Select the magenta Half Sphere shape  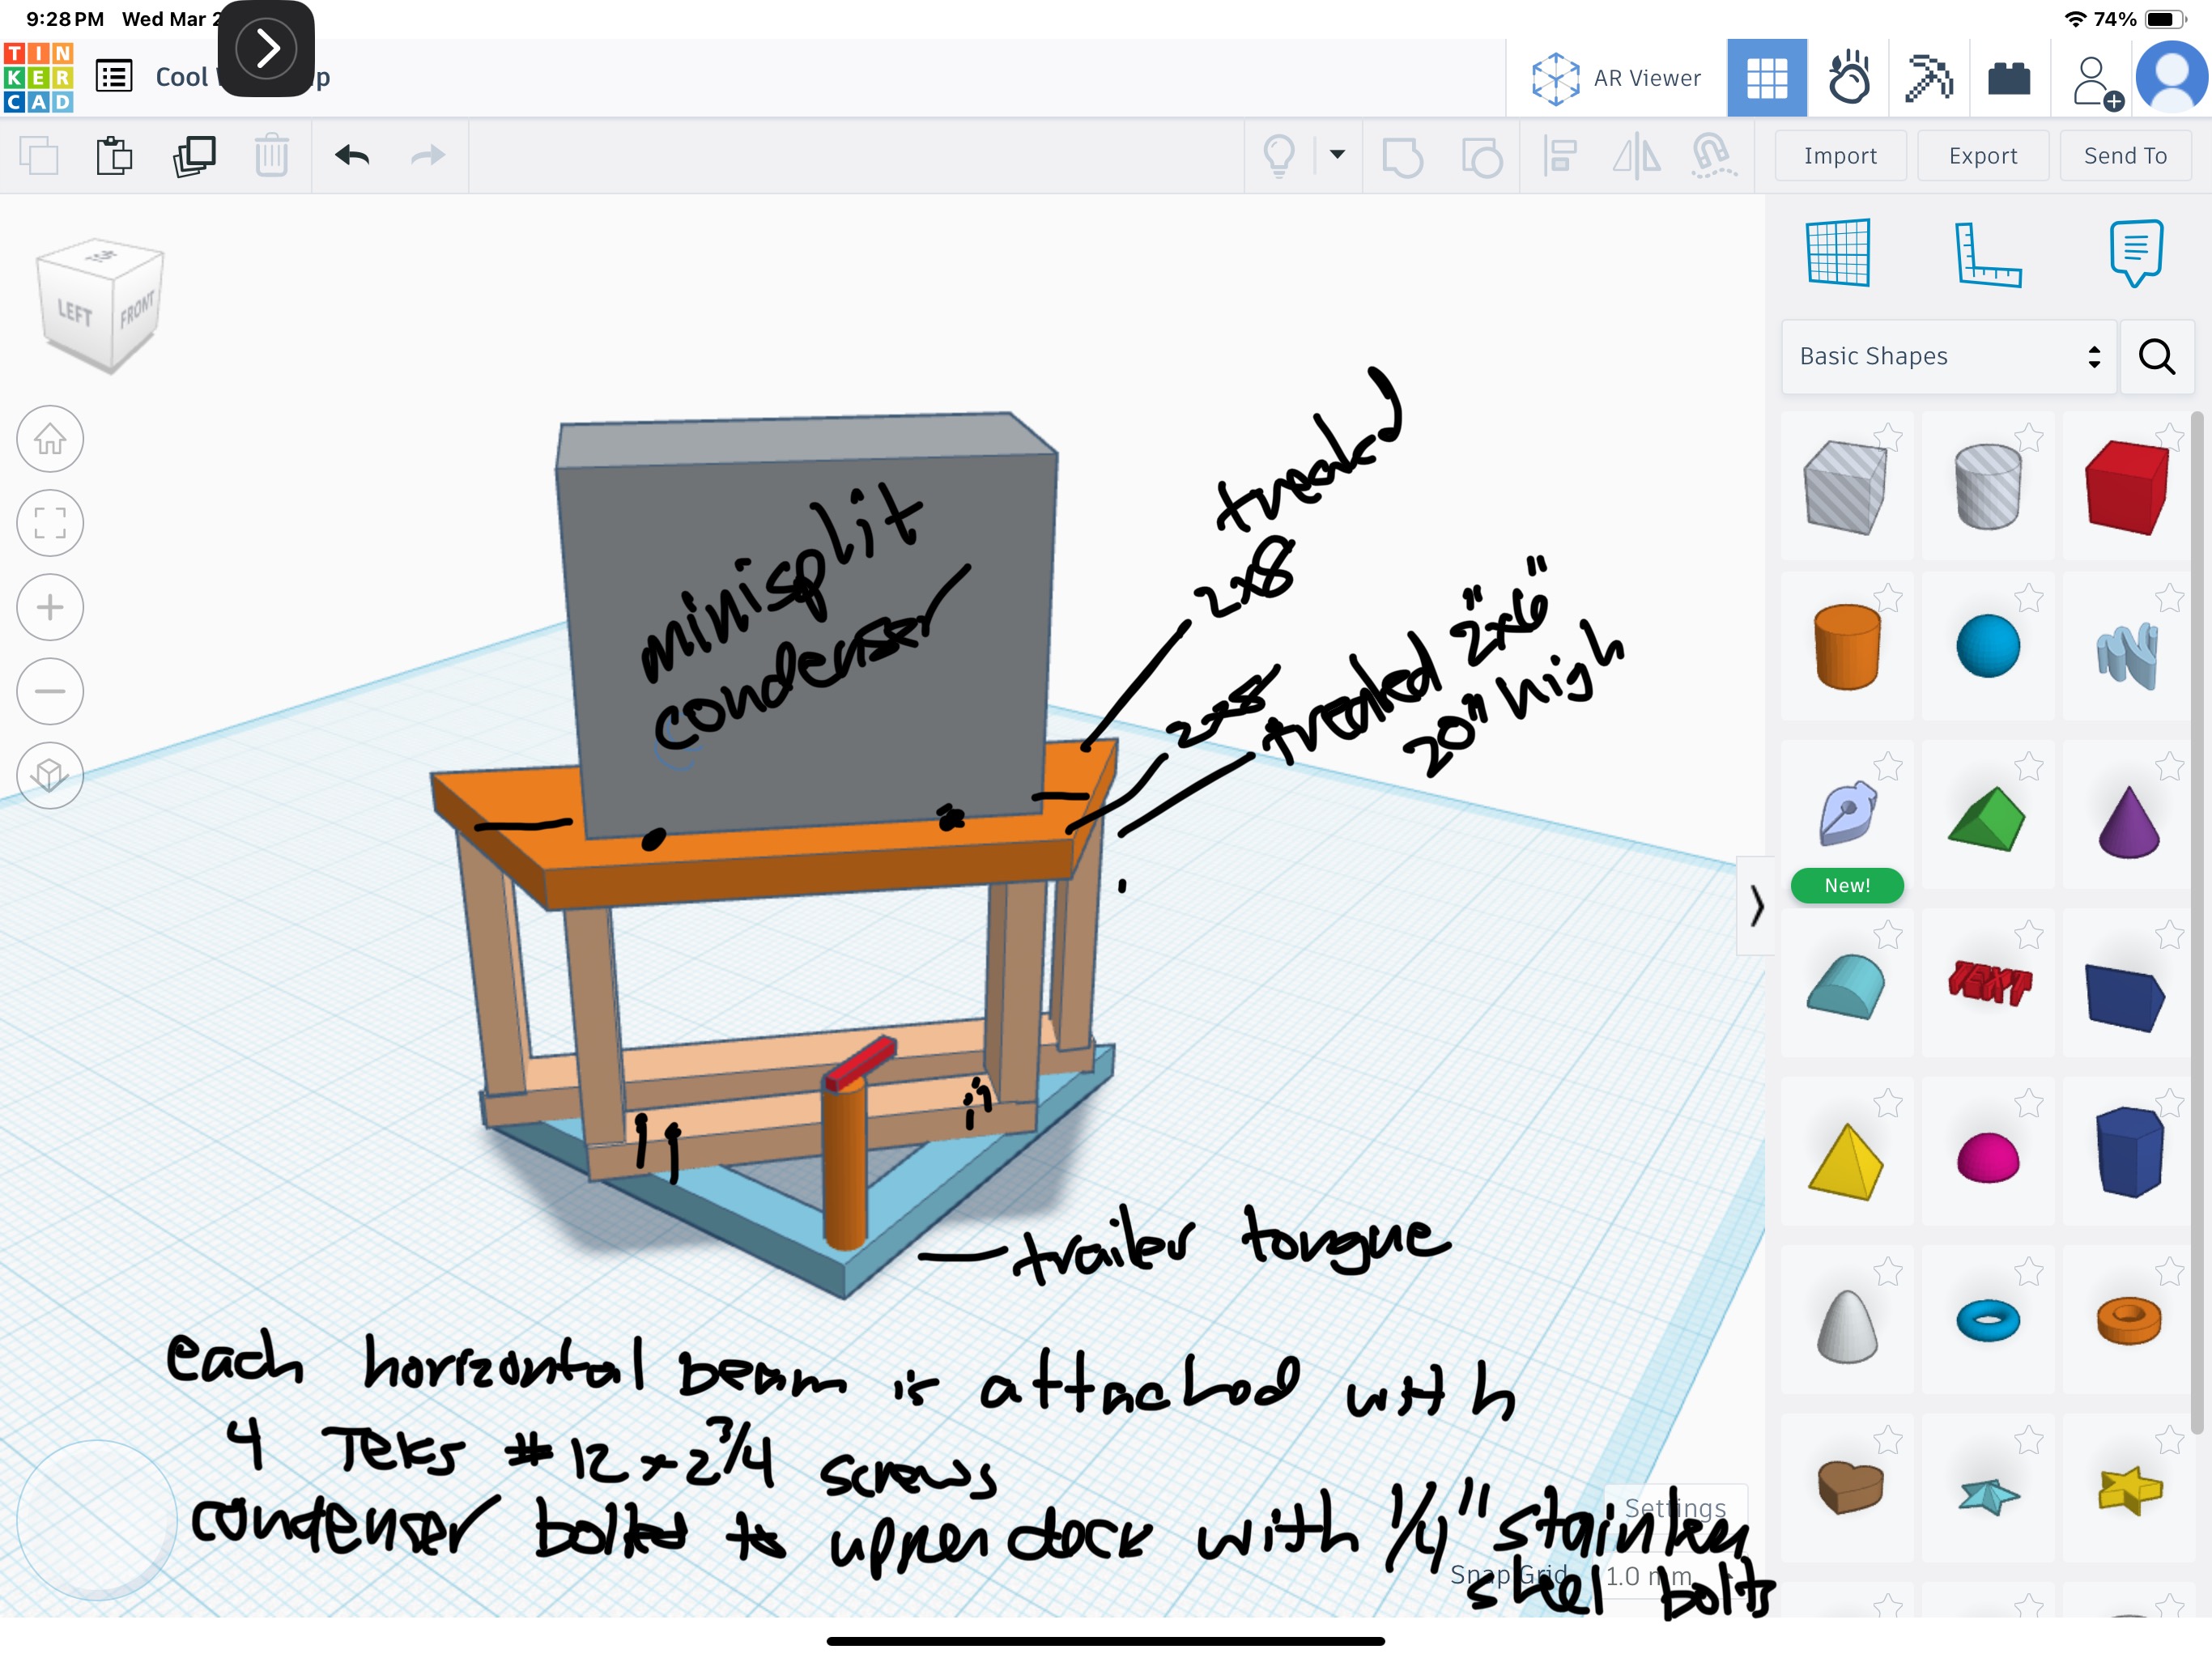(x=1987, y=1158)
